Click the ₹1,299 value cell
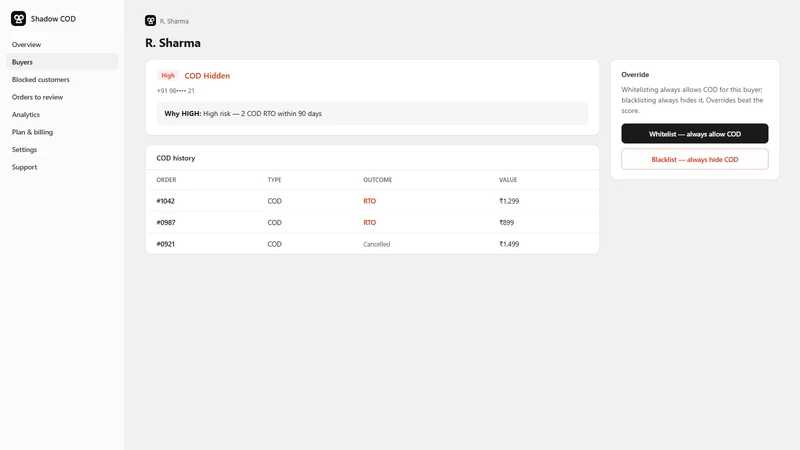 click(509, 201)
